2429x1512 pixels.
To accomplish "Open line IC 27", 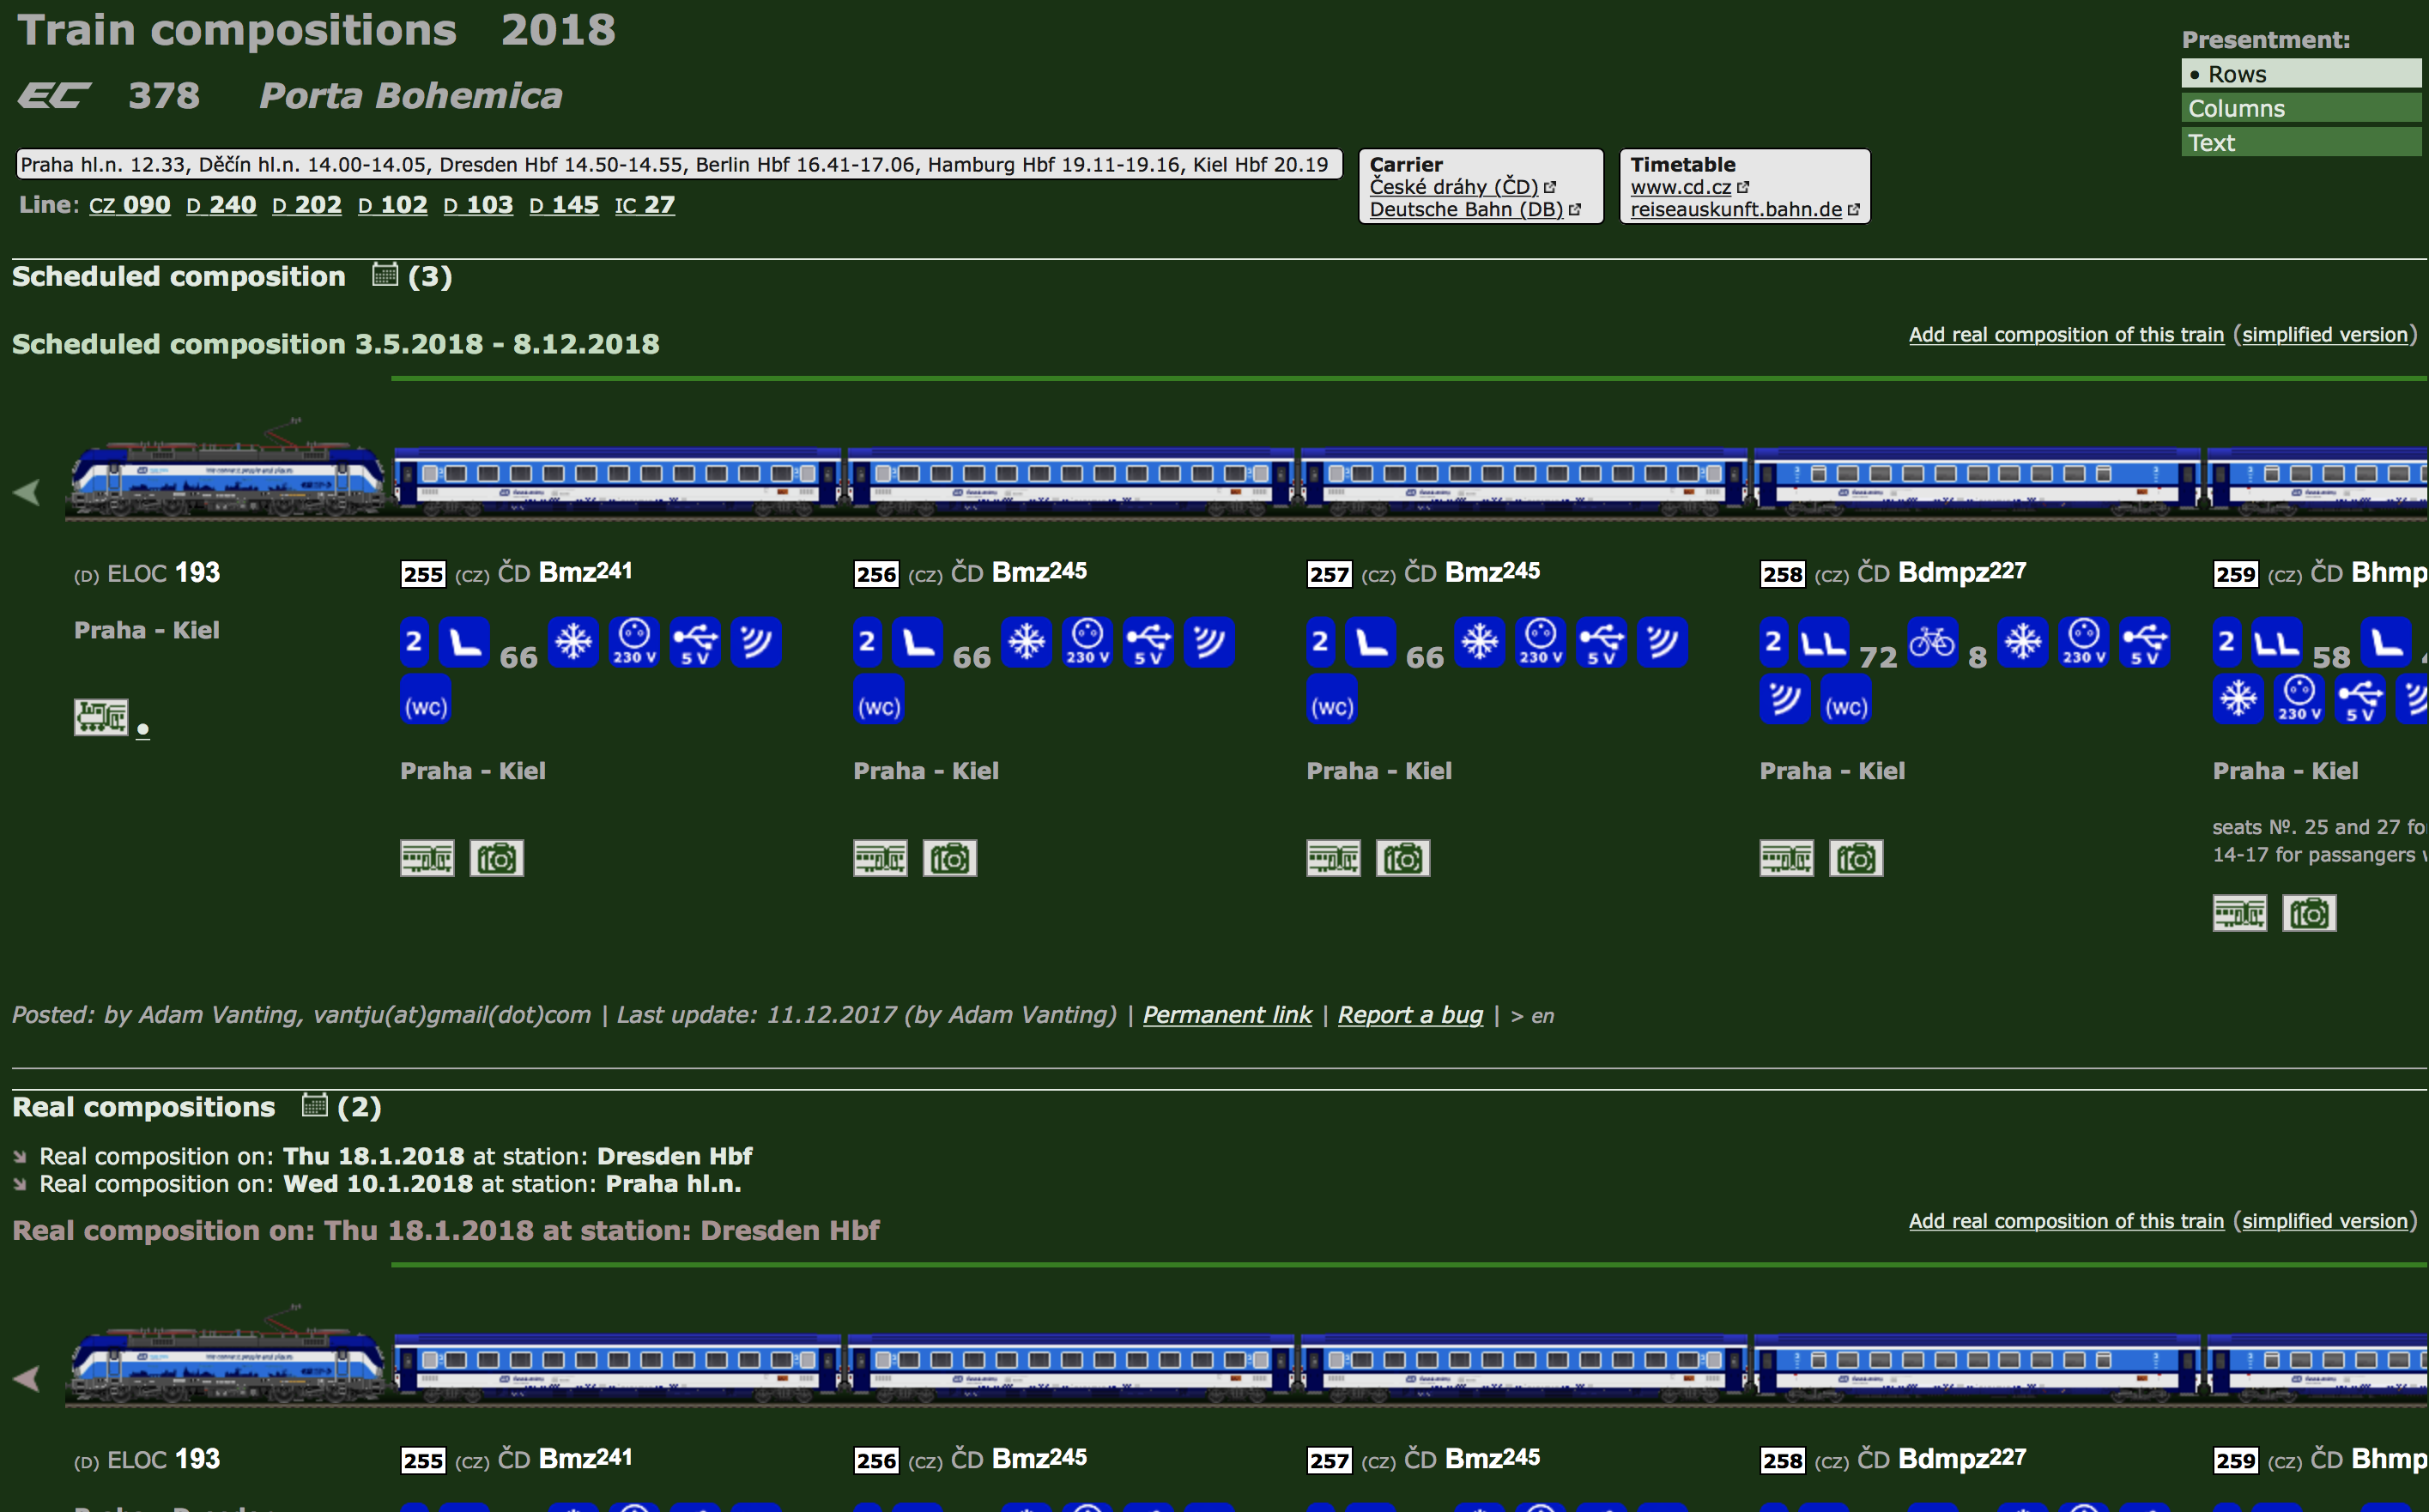I will pos(645,205).
